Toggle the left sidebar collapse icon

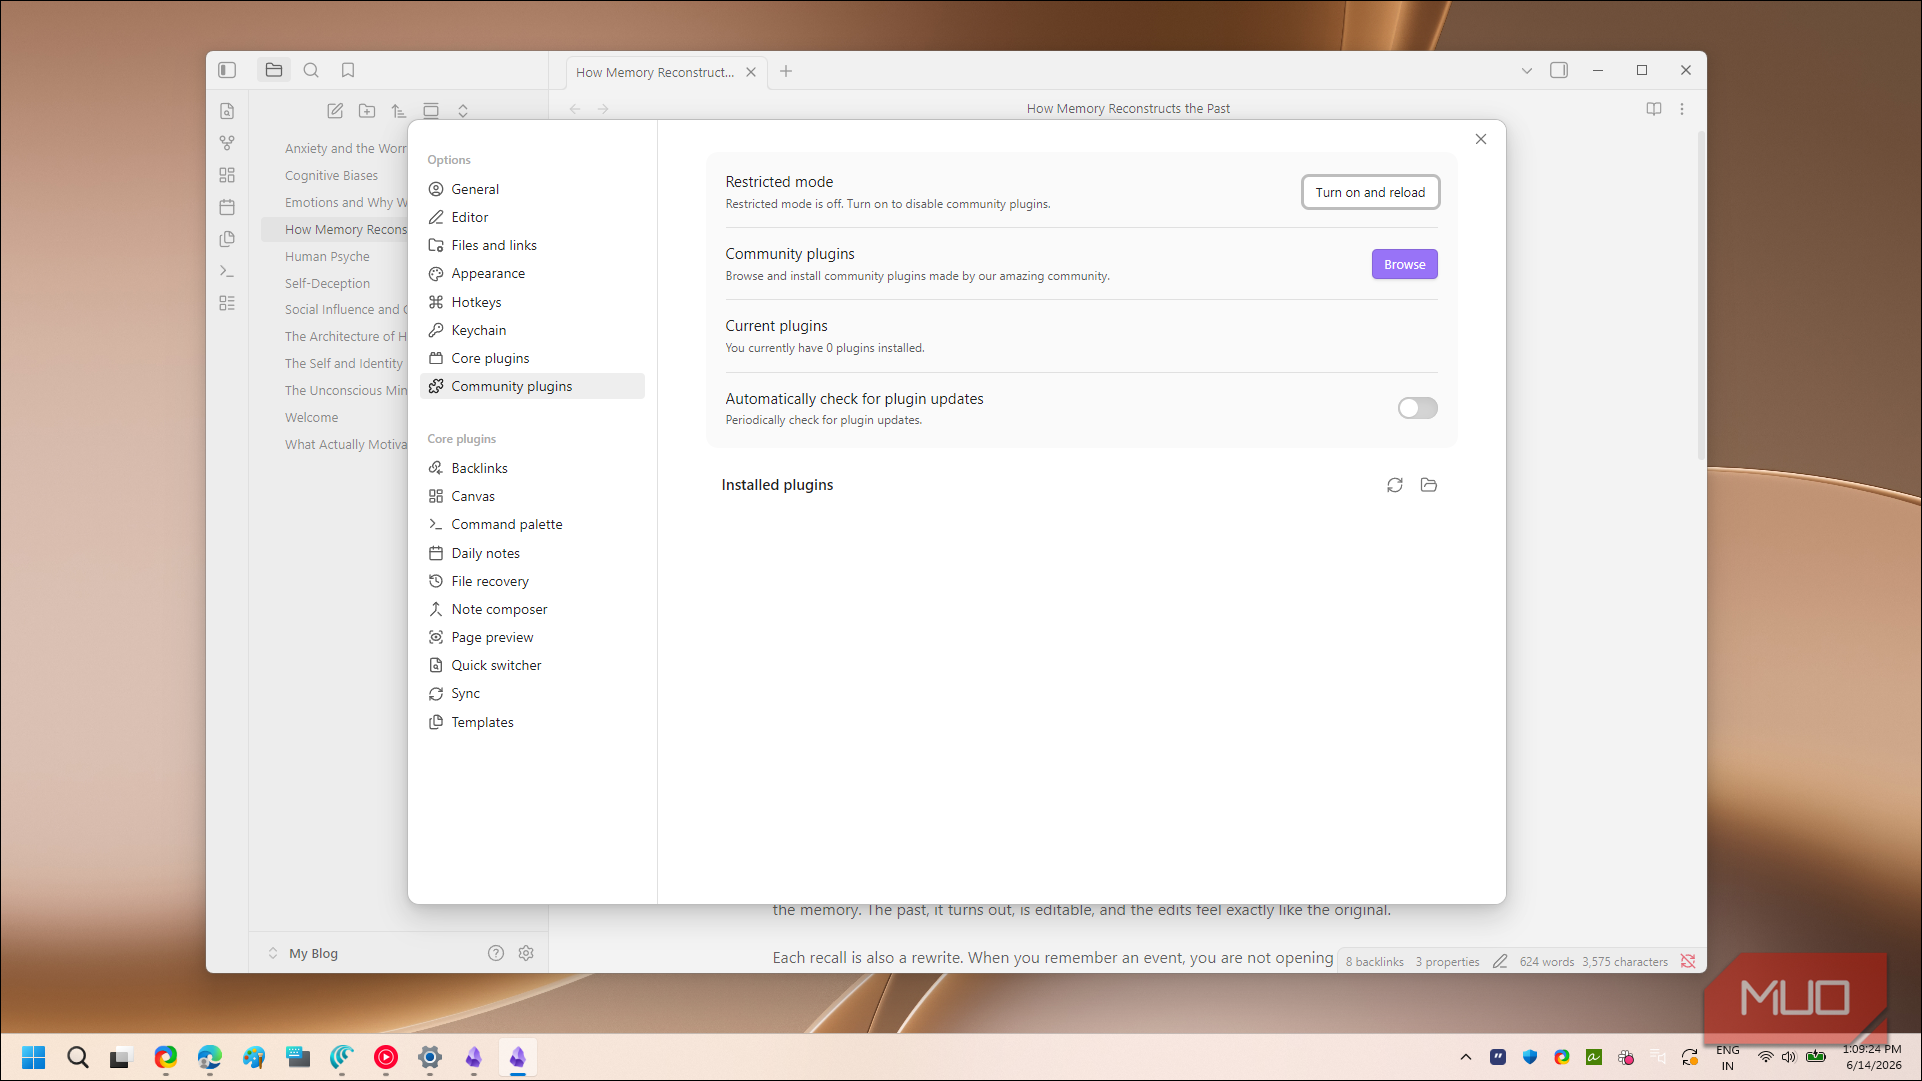pyautogui.click(x=227, y=70)
